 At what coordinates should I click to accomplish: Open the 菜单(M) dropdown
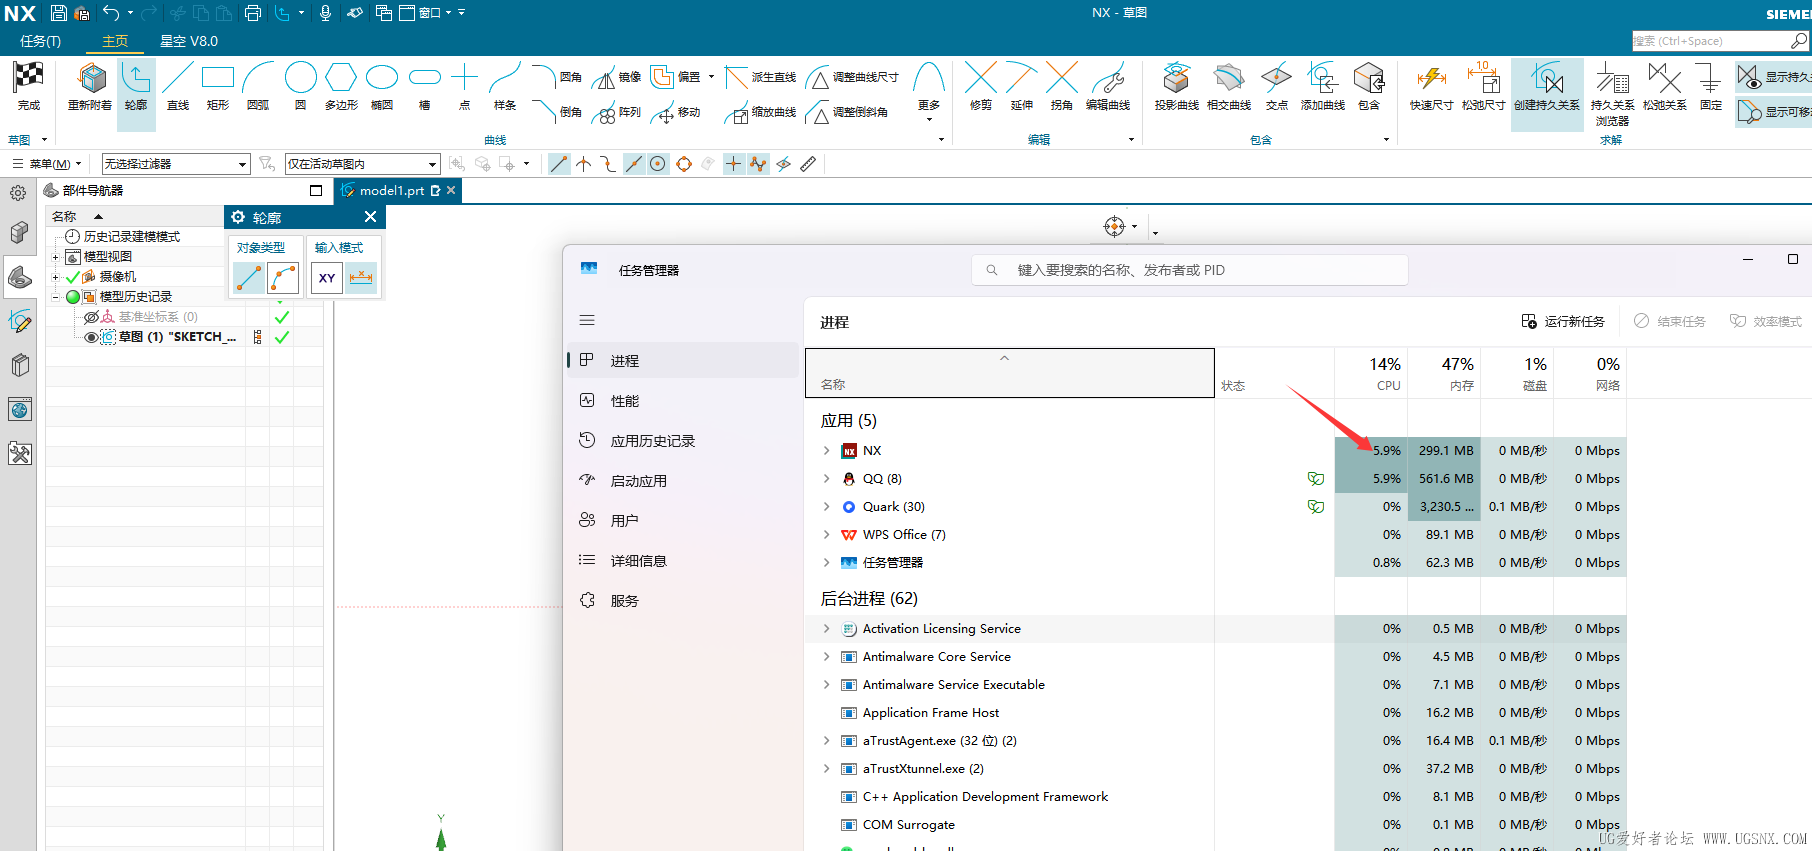point(47,164)
